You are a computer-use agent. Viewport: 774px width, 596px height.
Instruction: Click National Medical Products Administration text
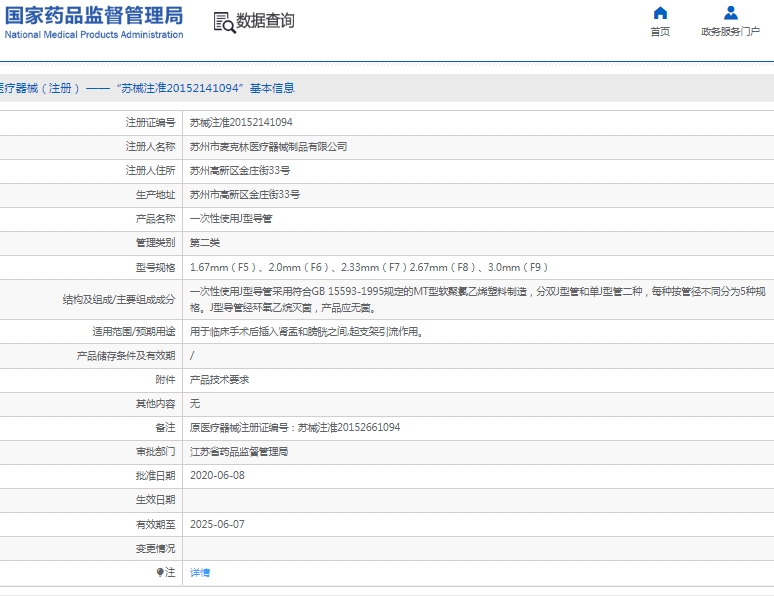pyautogui.click(x=94, y=35)
